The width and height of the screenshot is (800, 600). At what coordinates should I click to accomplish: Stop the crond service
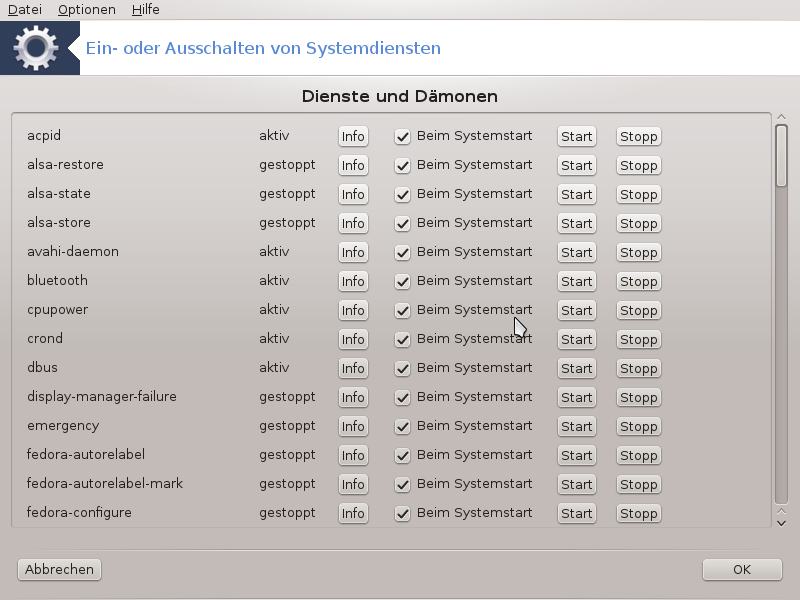point(638,339)
